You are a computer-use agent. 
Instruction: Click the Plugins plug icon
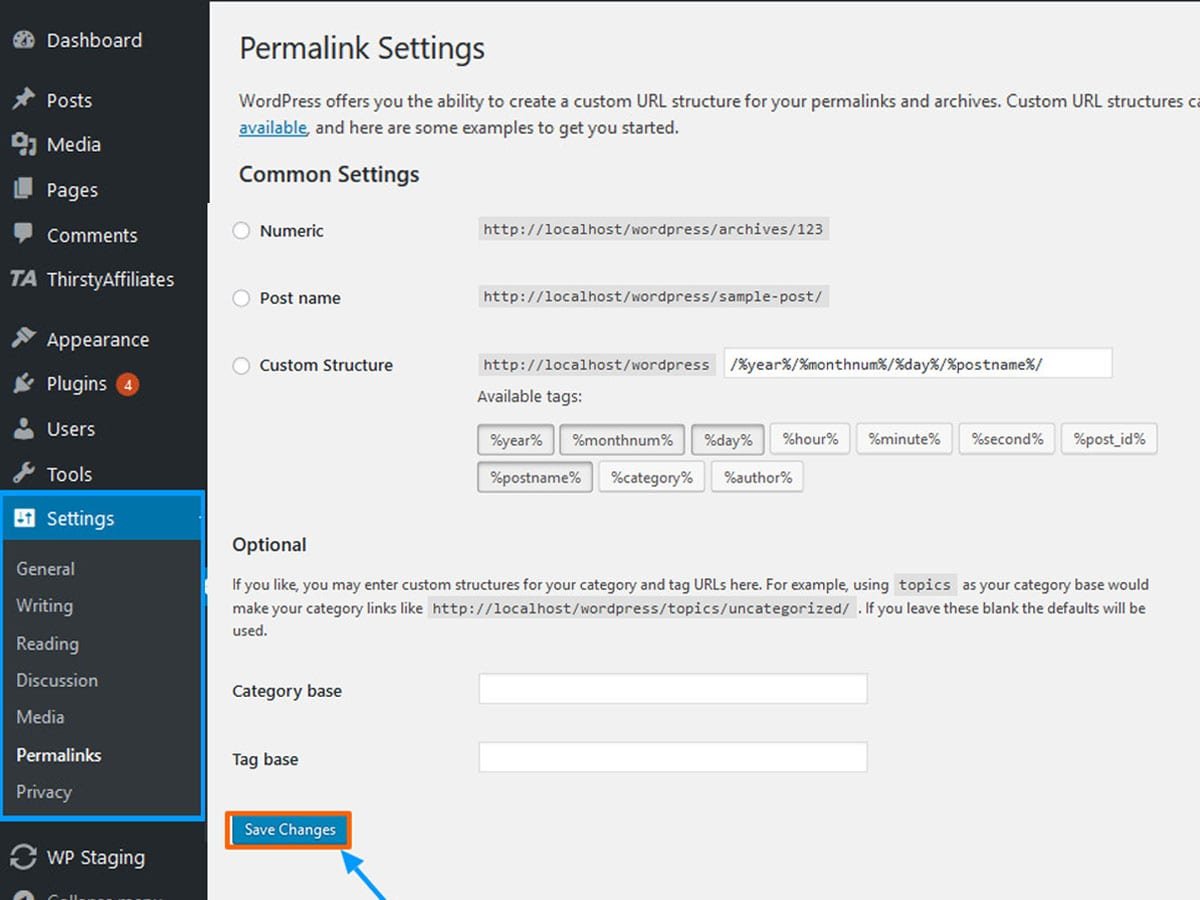point(23,384)
